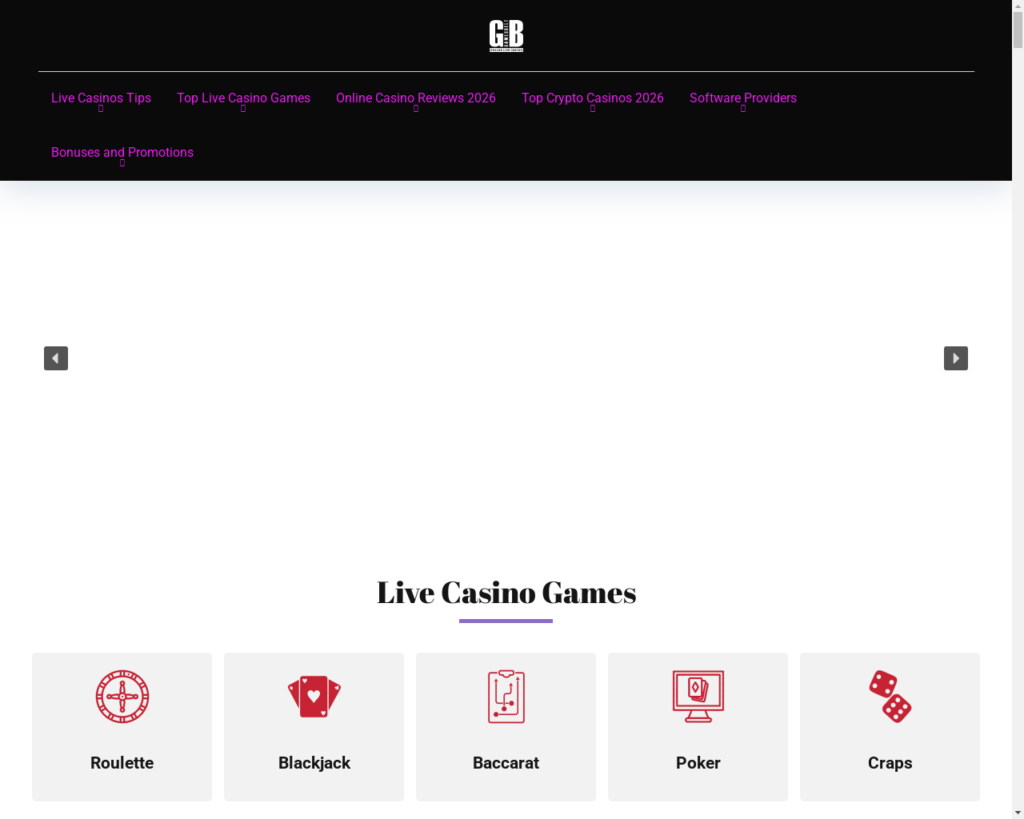1024x819 pixels.
Task: Click the Blackjack playing cards icon
Action: coord(314,696)
